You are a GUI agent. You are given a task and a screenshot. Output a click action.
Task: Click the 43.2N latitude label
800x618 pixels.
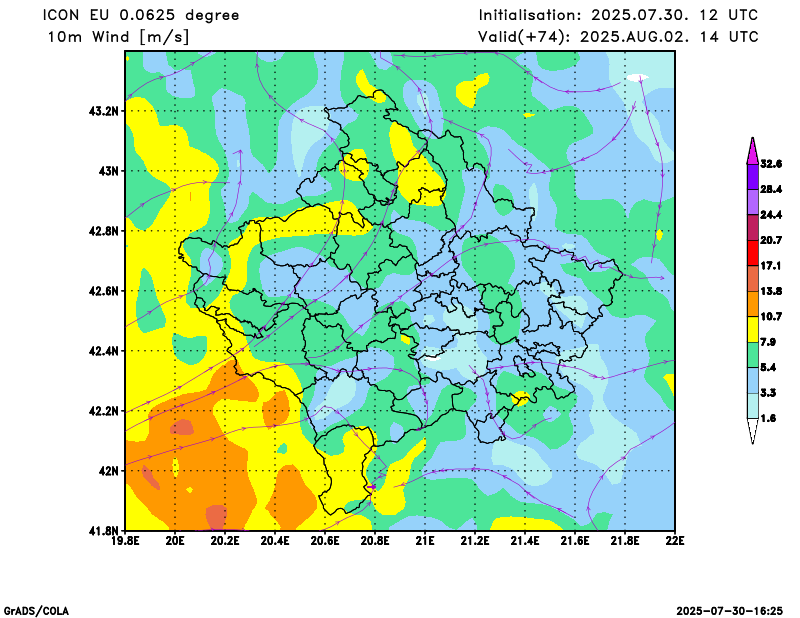click(x=104, y=111)
